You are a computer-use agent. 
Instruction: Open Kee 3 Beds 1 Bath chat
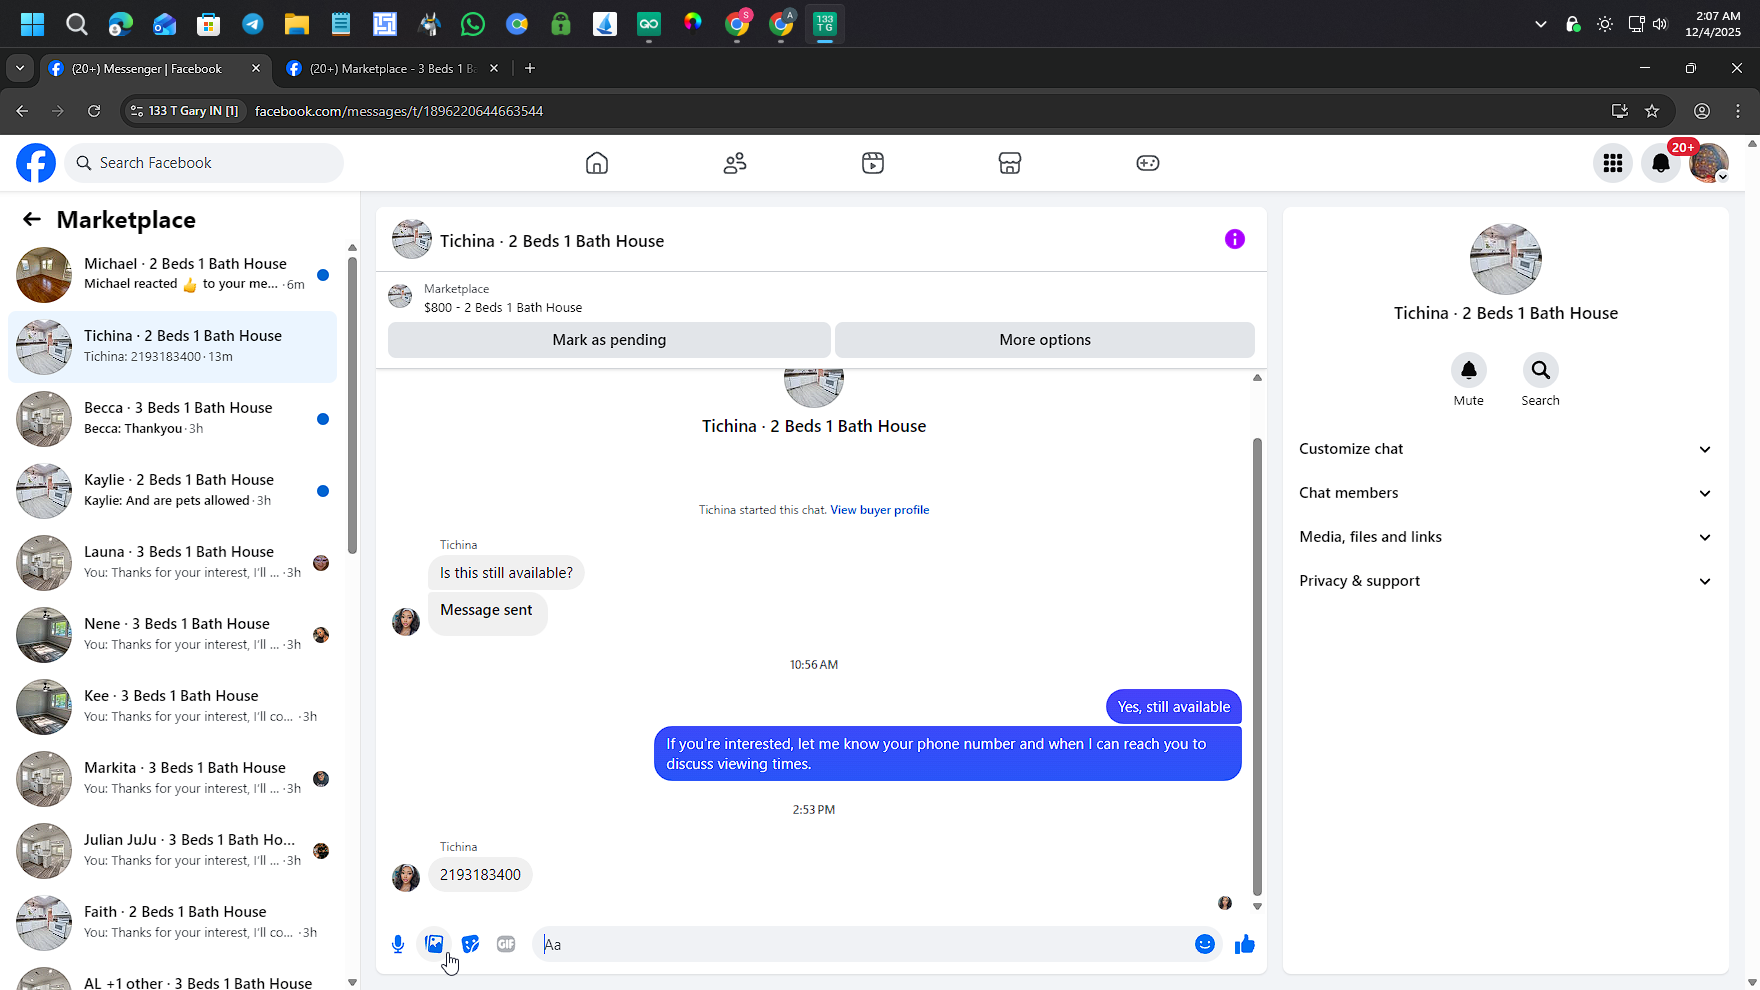173,707
